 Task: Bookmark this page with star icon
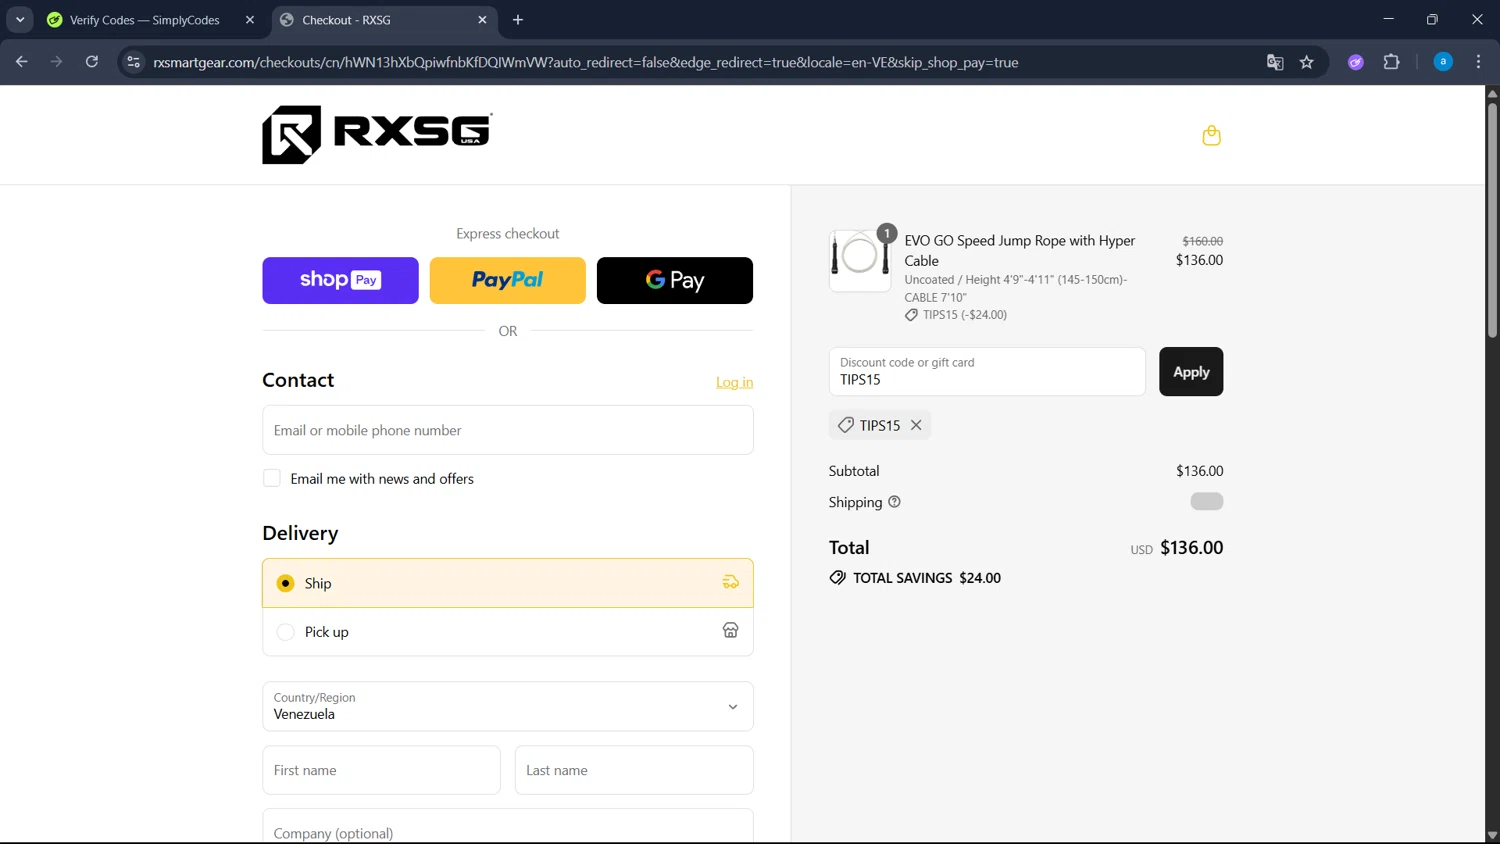pyautogui.click(x=1307, y=62)
